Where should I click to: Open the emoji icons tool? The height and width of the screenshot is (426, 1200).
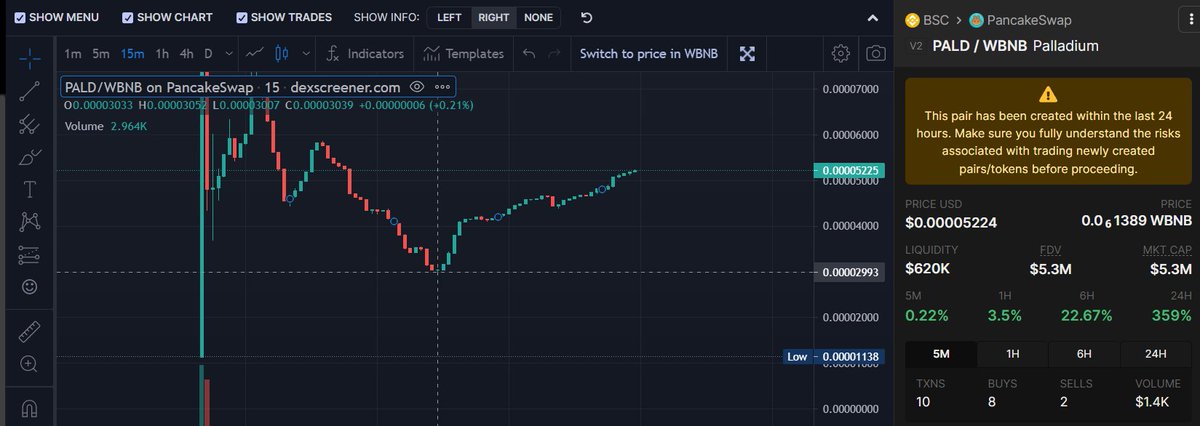29,287
